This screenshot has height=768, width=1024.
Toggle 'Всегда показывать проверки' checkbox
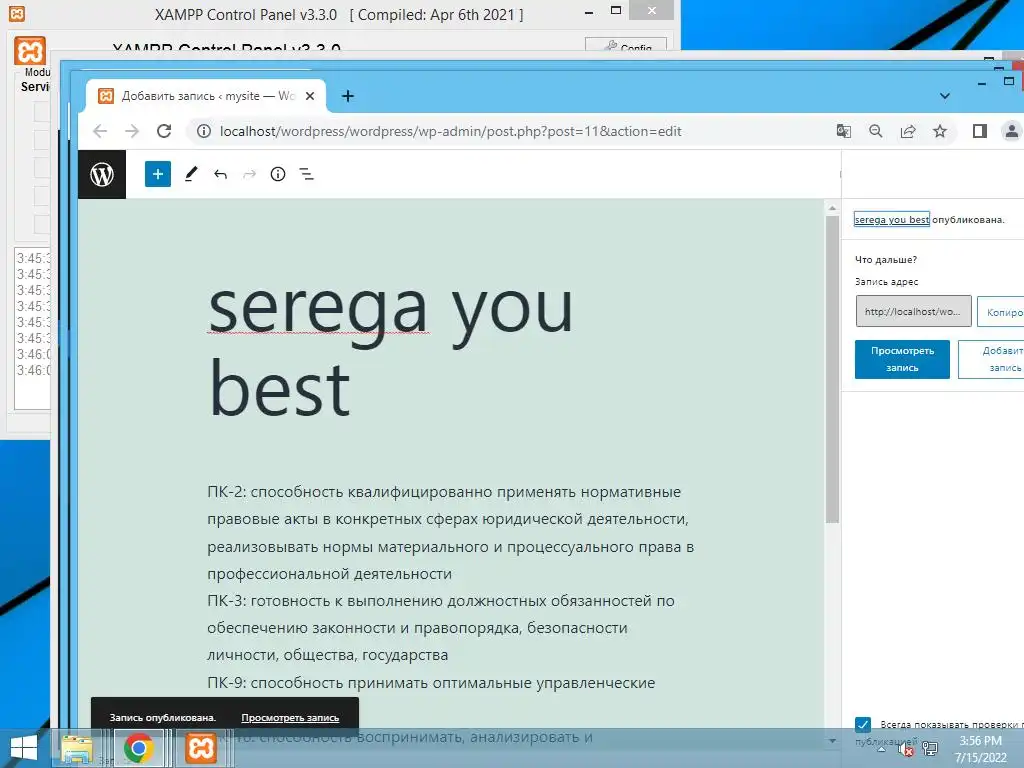[x=863, y=724]
